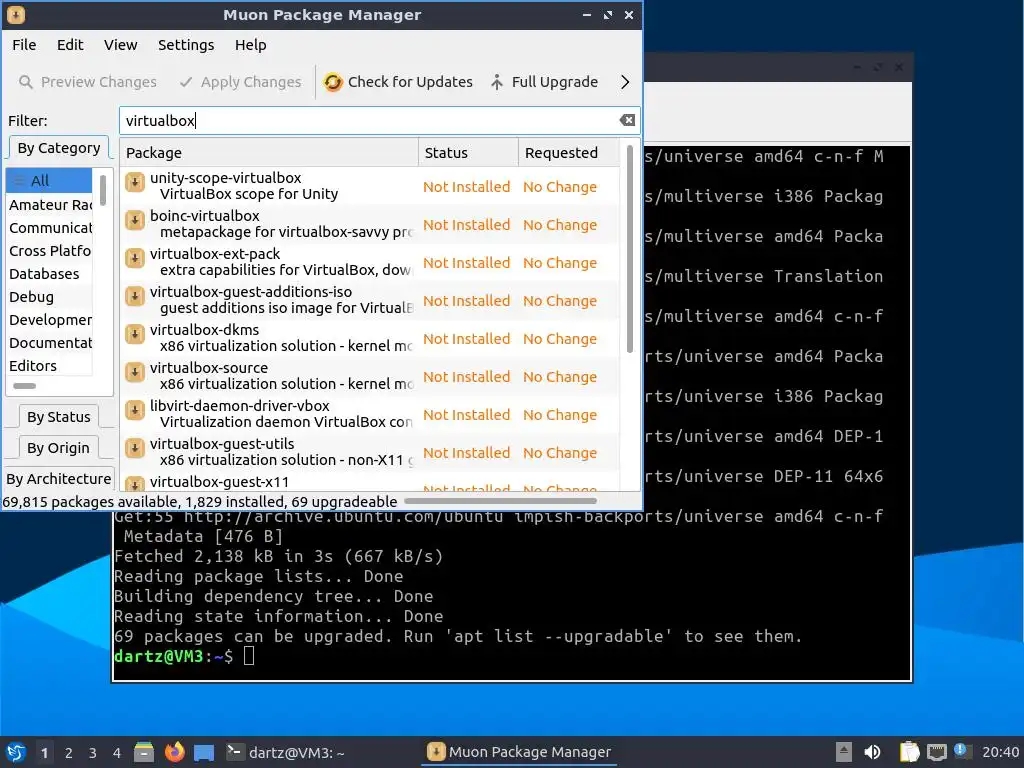Click the Muon icon in the window title bar
The height and width of the screenshot is (768, 1024).
(16, 14)
